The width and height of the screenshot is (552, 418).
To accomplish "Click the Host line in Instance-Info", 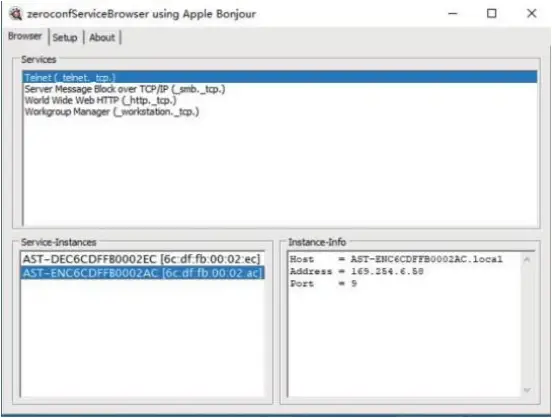I will coord(396,260).
